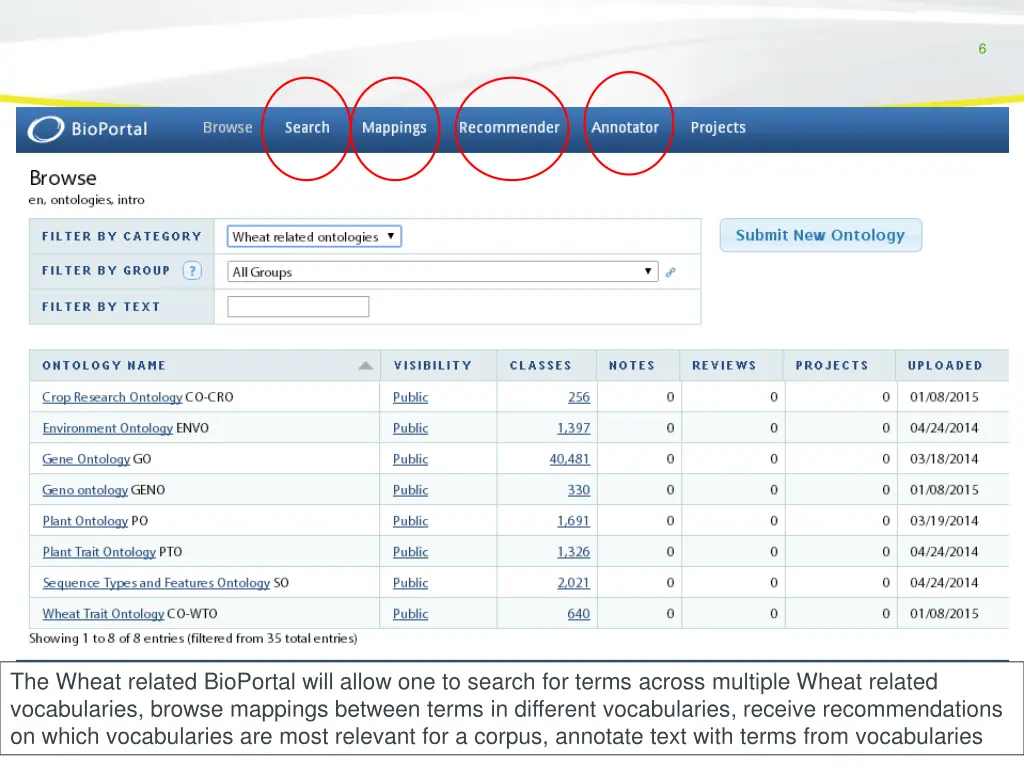Open the Crop Research Ontology link
The height and width of the screenshot is (768, 1024).
click(112, 397)
